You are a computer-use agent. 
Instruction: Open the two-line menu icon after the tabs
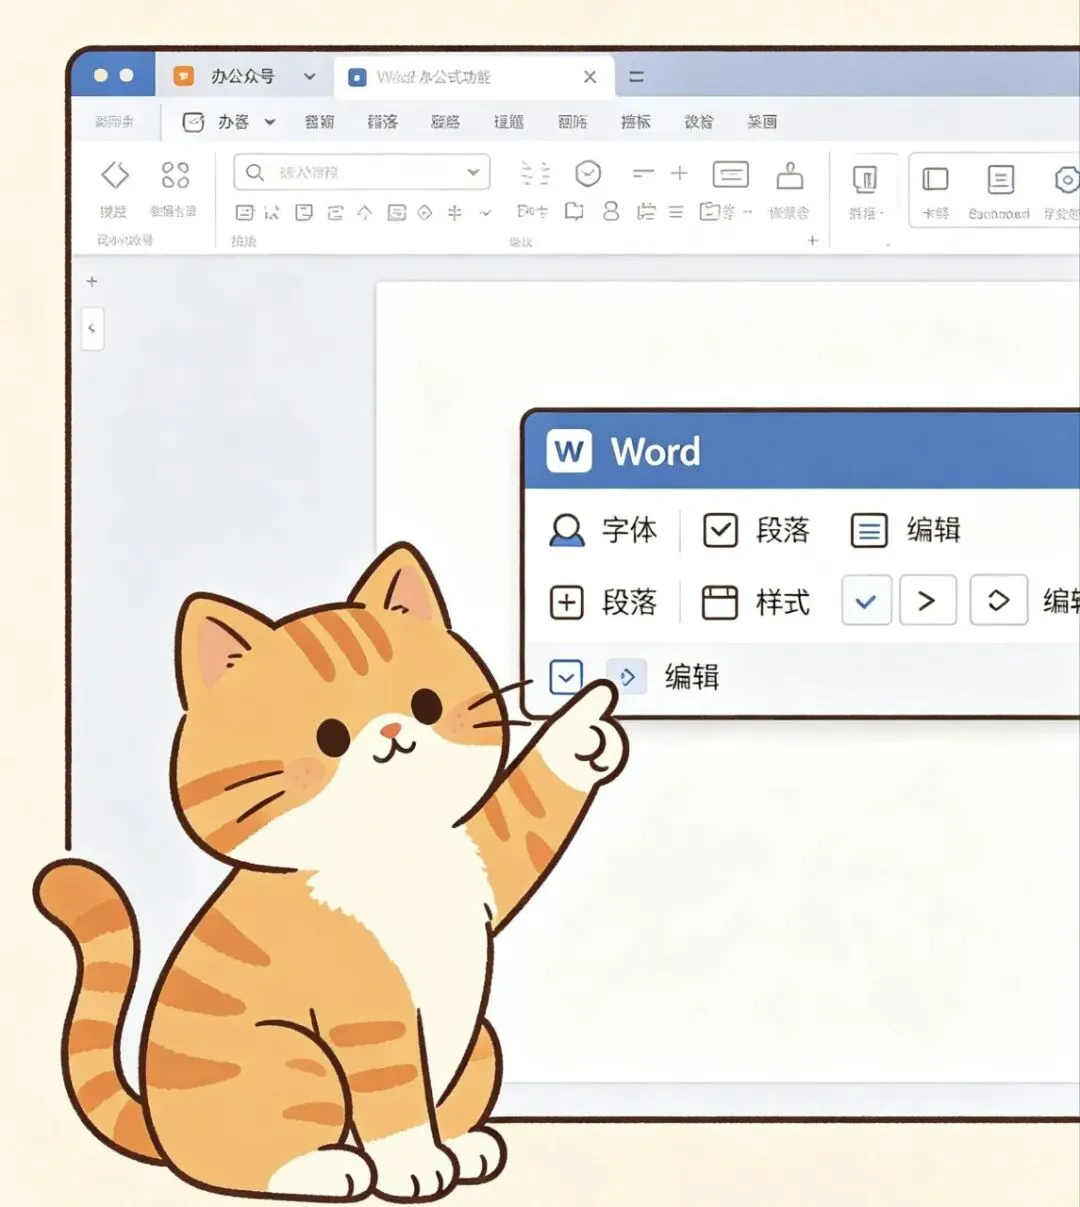636,77
